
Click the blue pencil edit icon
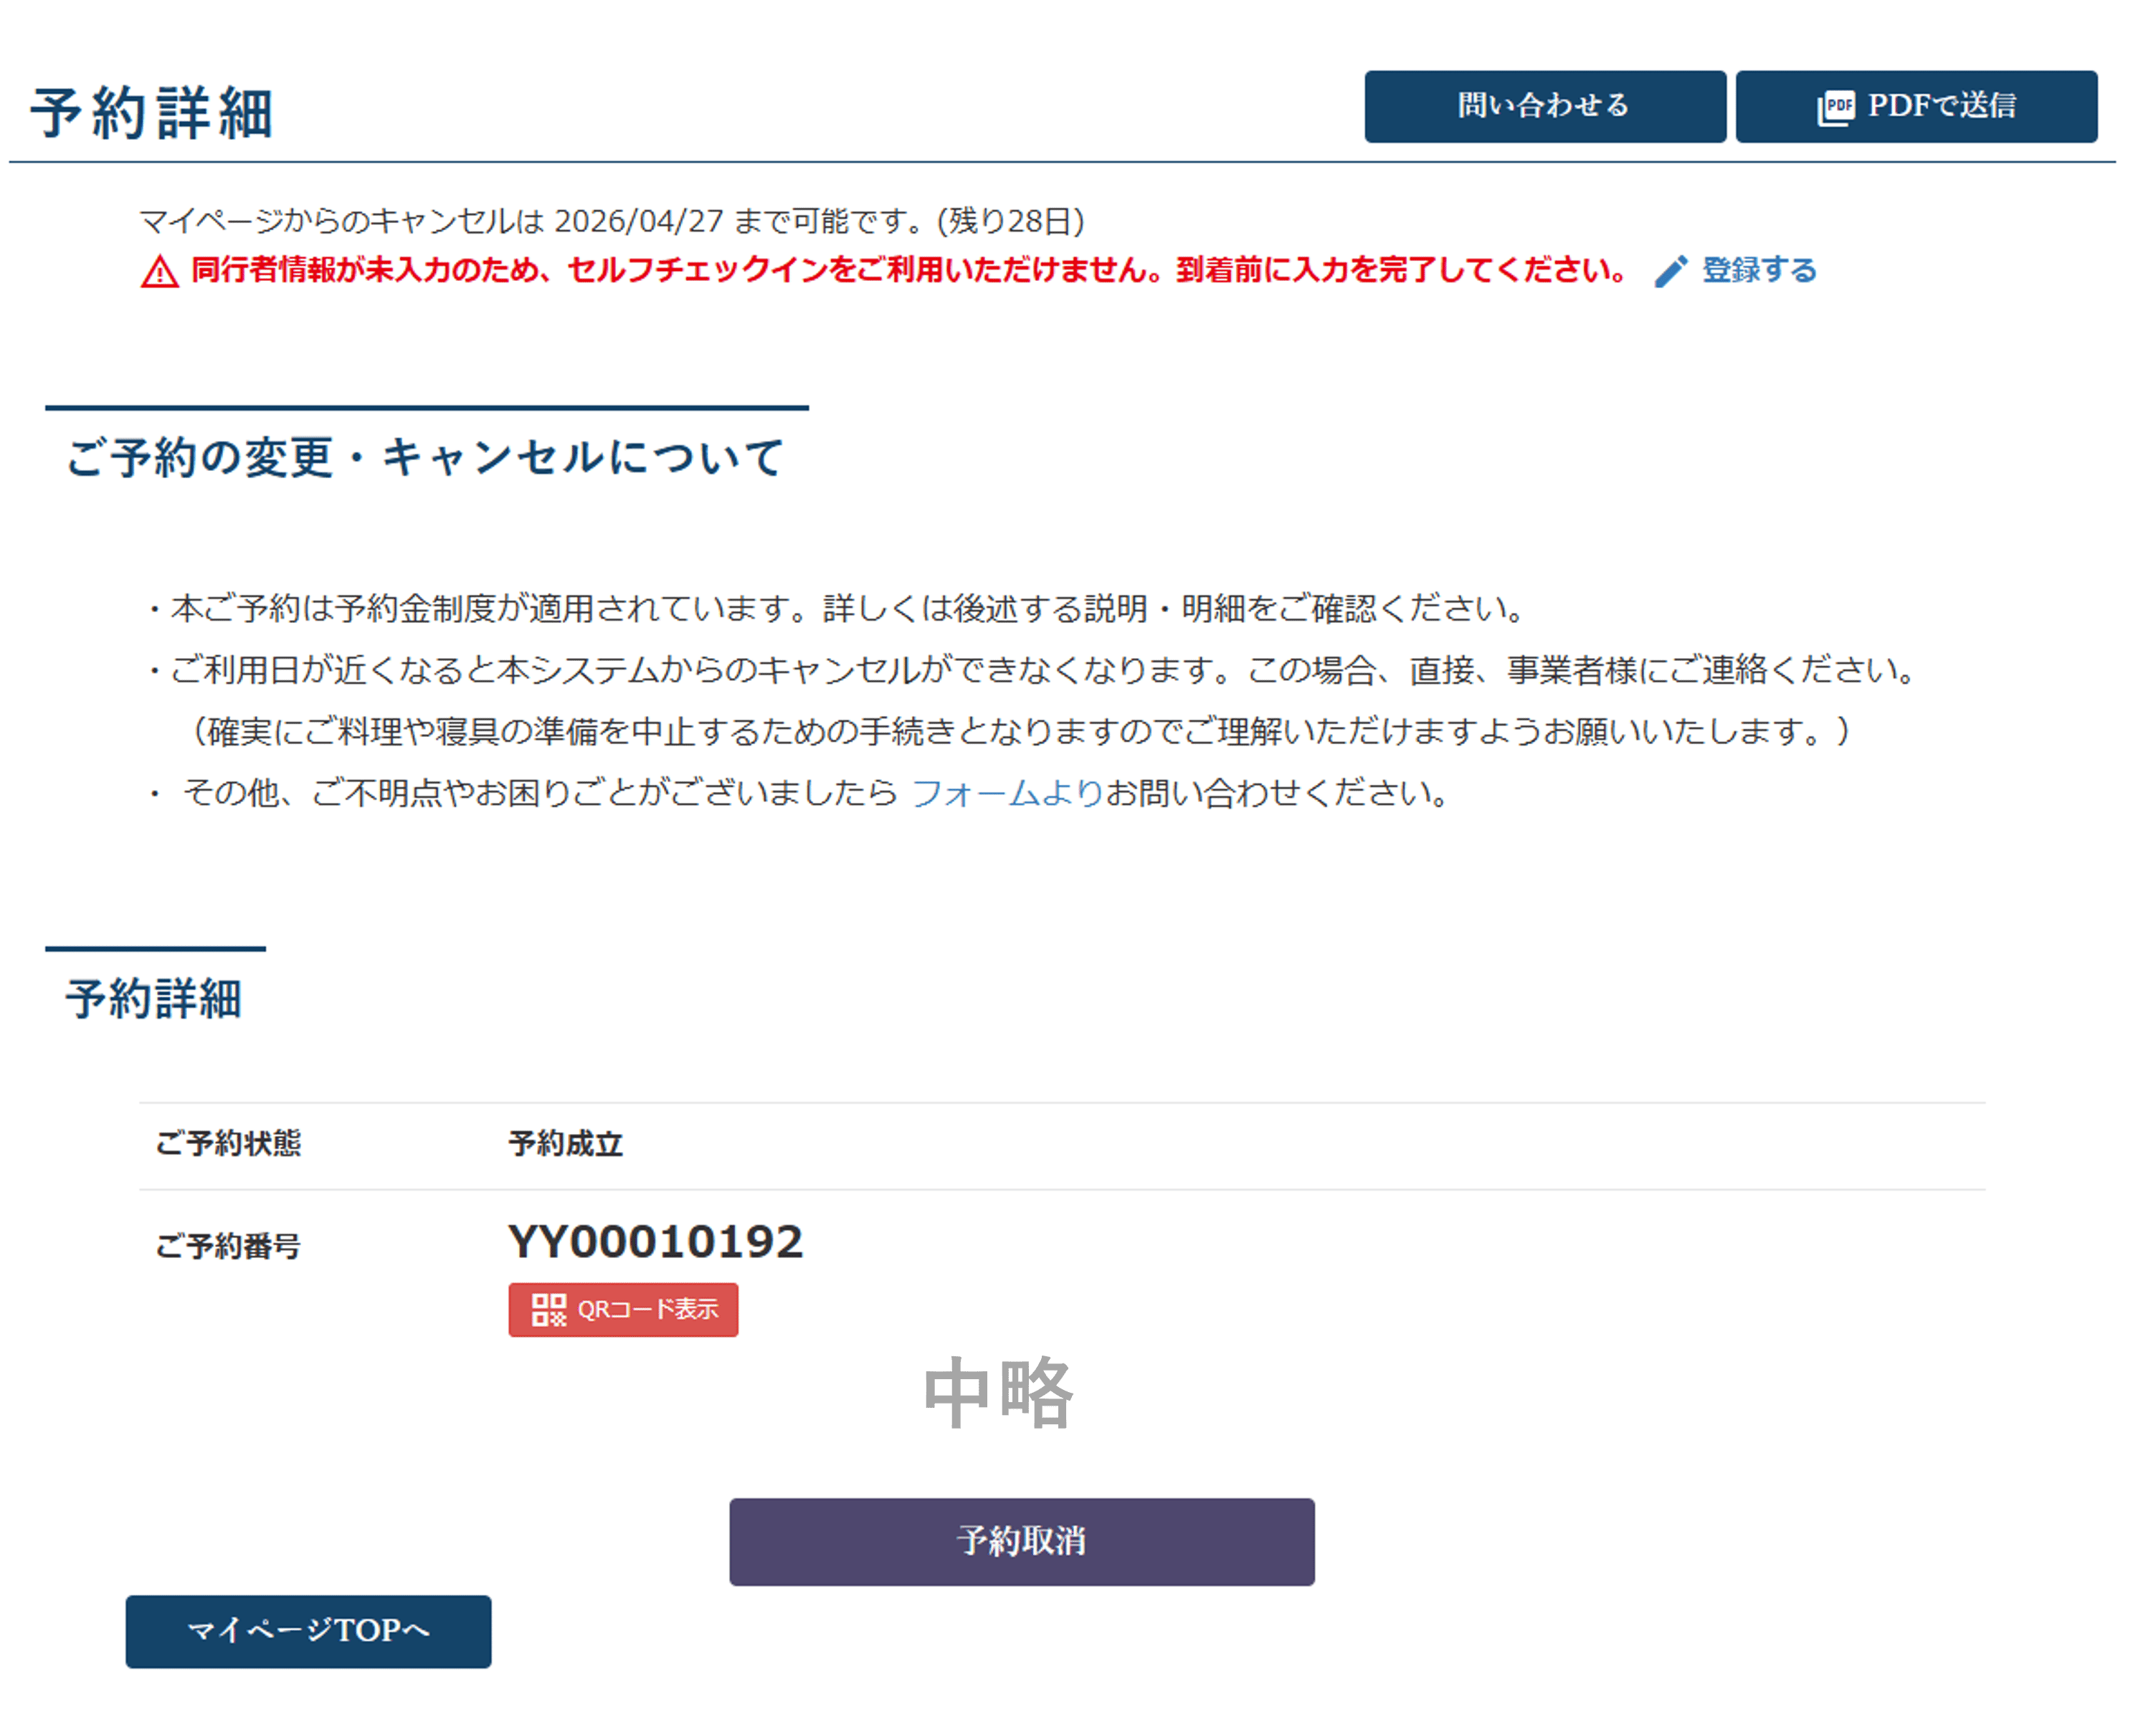point(1671,271)
